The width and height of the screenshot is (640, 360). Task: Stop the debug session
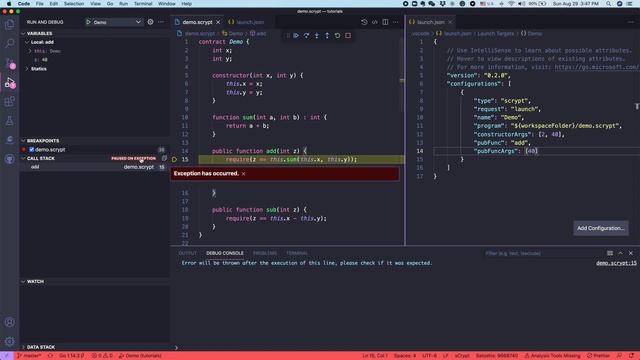point(348,36)
